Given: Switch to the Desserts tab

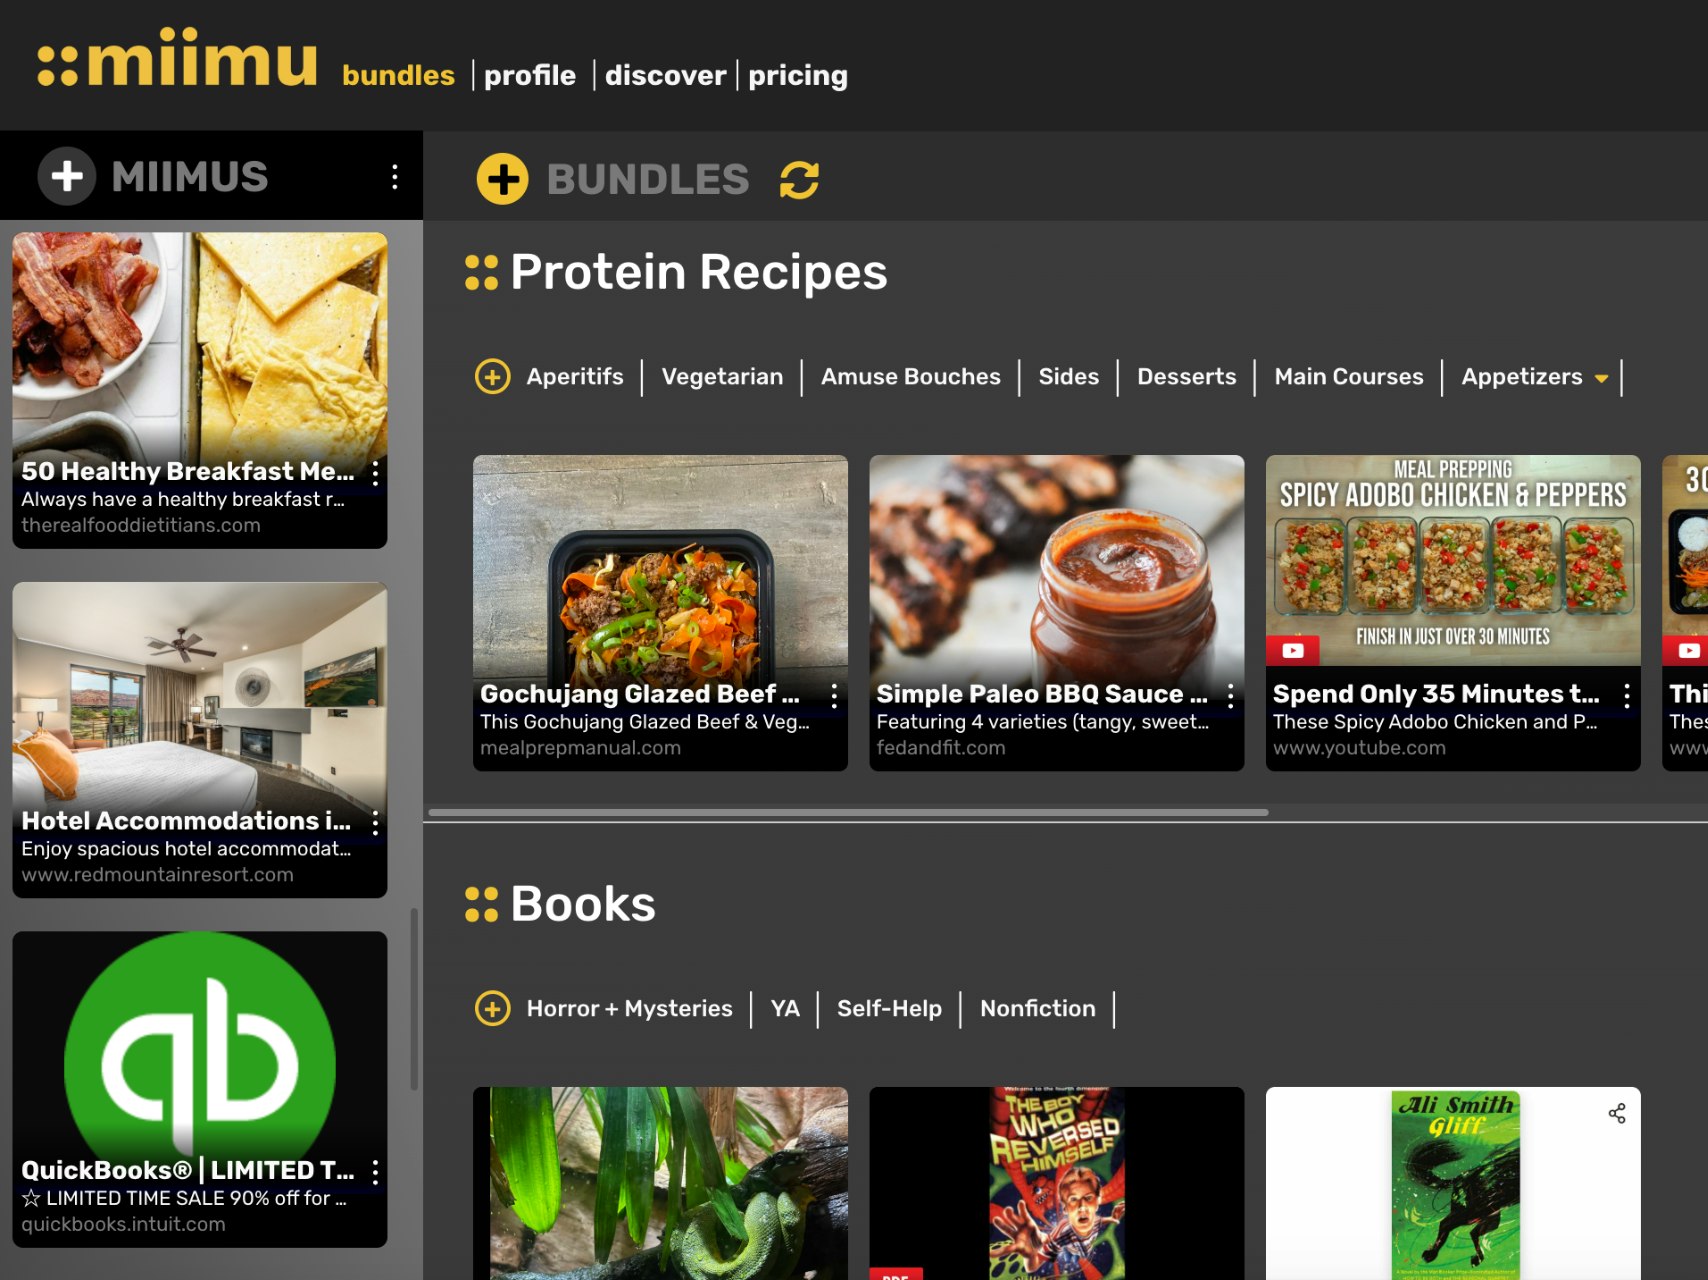Looking at the screenshot, I should 1186,377.
